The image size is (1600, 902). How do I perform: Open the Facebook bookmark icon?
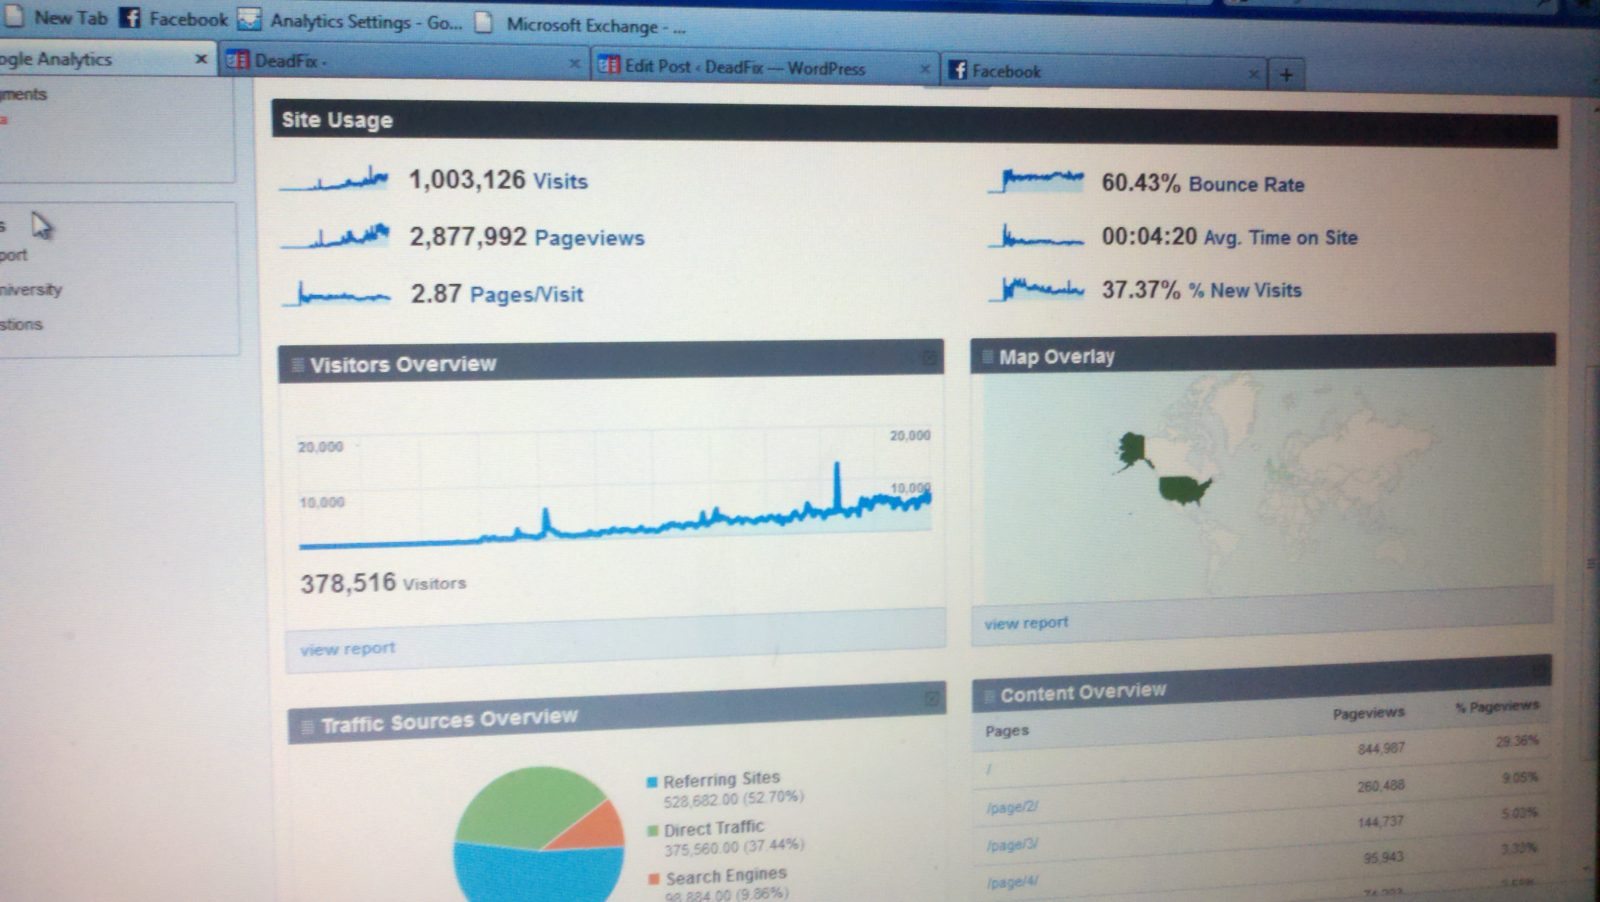130,18
